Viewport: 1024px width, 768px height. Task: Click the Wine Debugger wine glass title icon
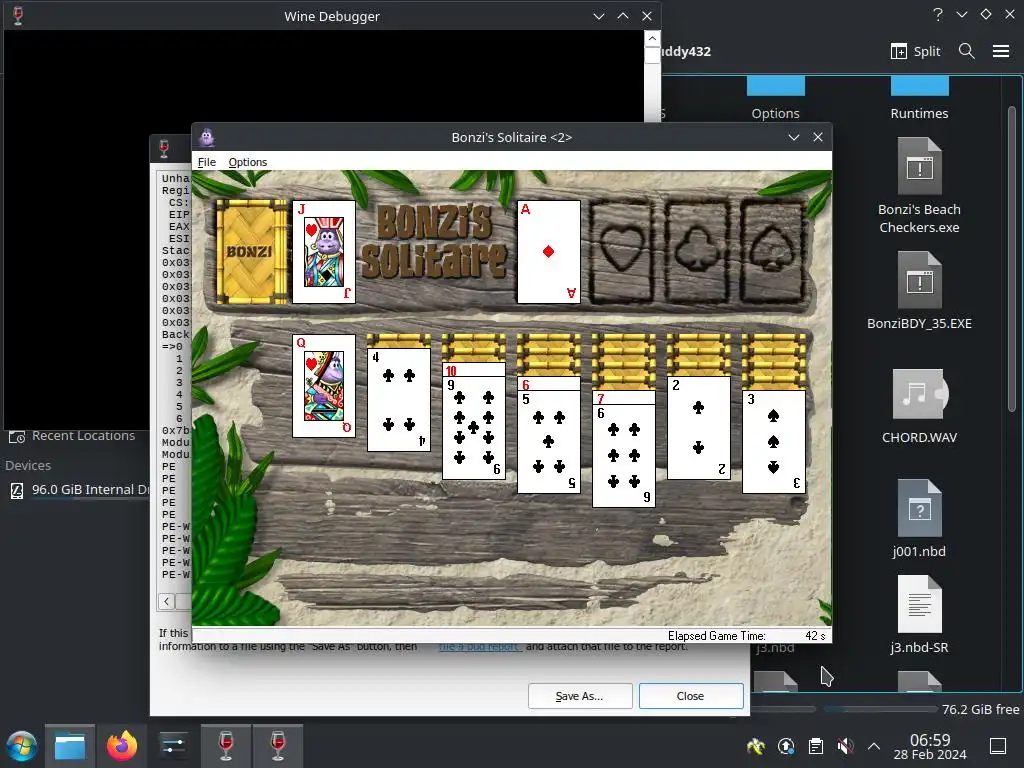coord(18,16)
